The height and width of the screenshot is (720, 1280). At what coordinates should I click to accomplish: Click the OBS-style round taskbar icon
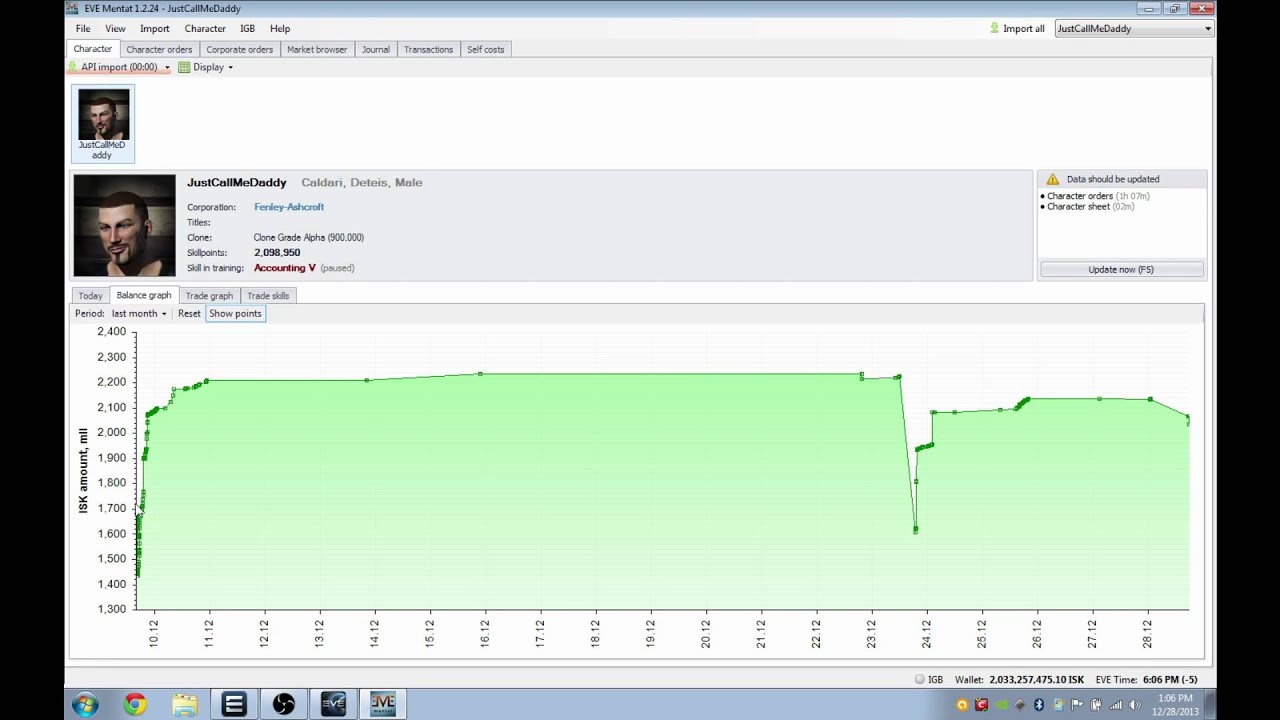coord(284,704)
